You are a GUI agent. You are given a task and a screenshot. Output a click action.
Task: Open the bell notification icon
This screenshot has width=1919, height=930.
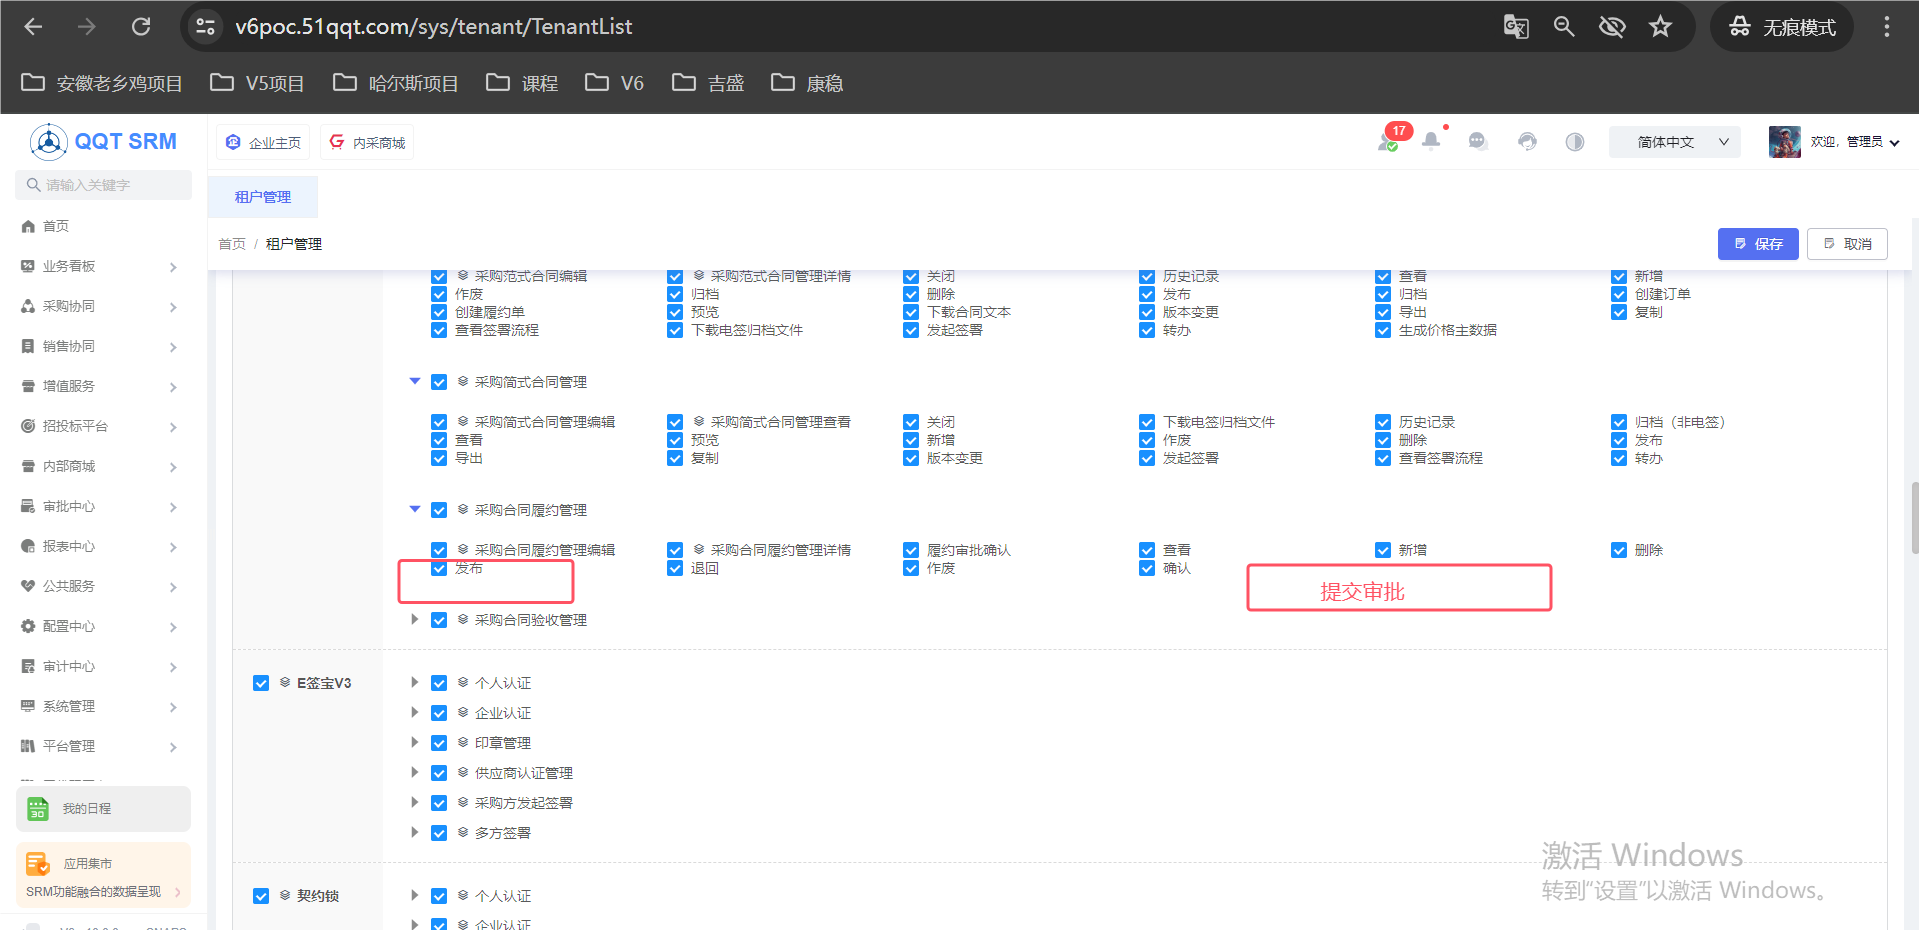[x=1432, y=141]
